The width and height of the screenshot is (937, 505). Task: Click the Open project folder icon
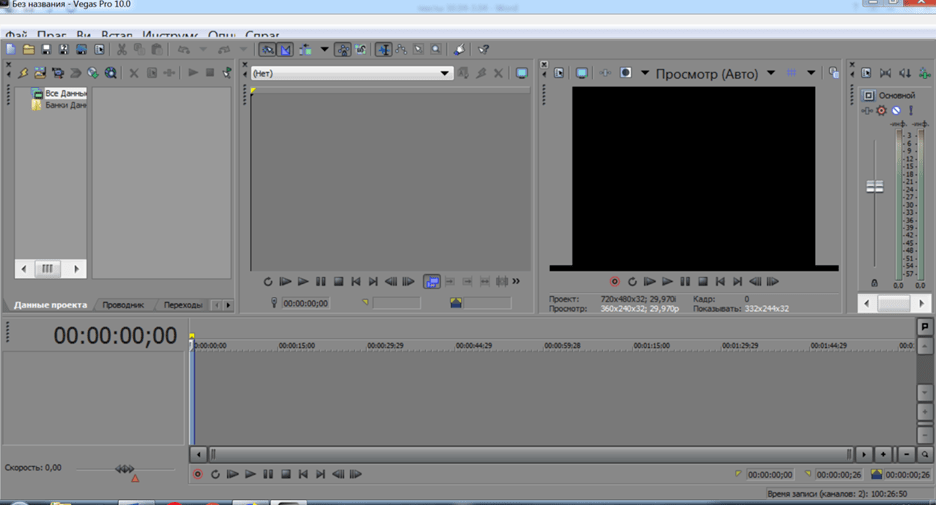pos(29,49)
